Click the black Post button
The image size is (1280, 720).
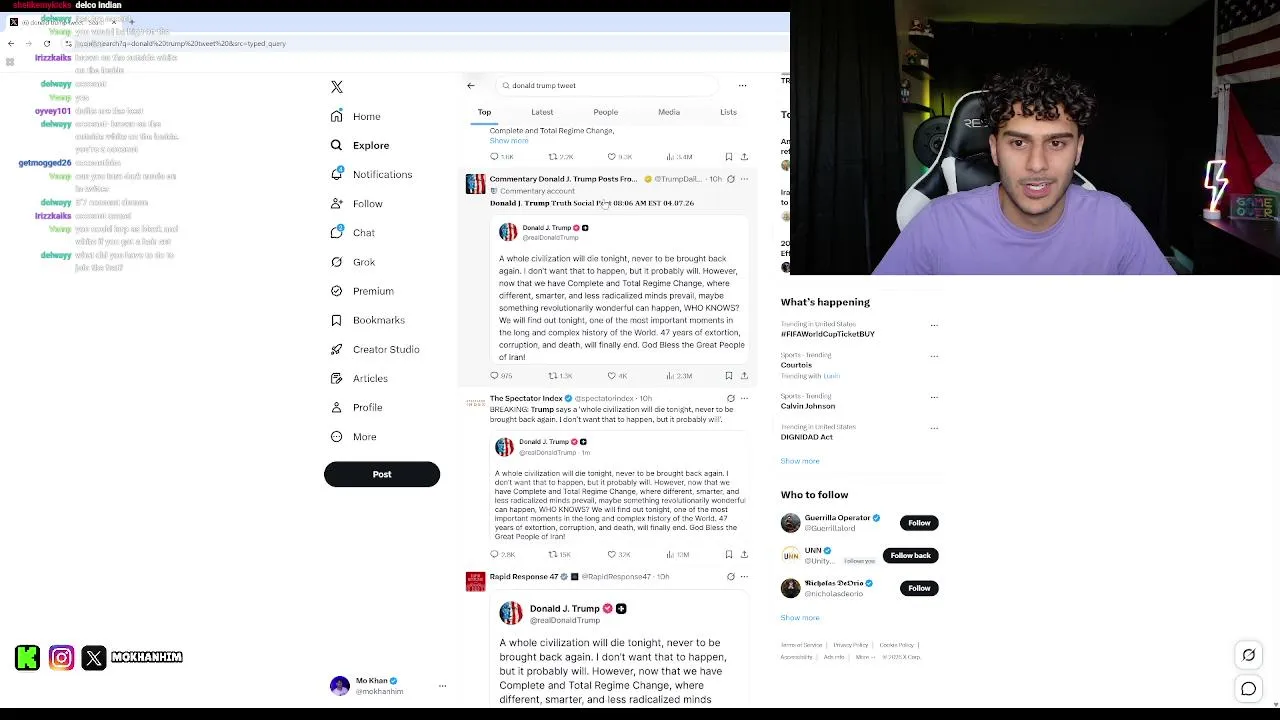(x=382, y=474)
